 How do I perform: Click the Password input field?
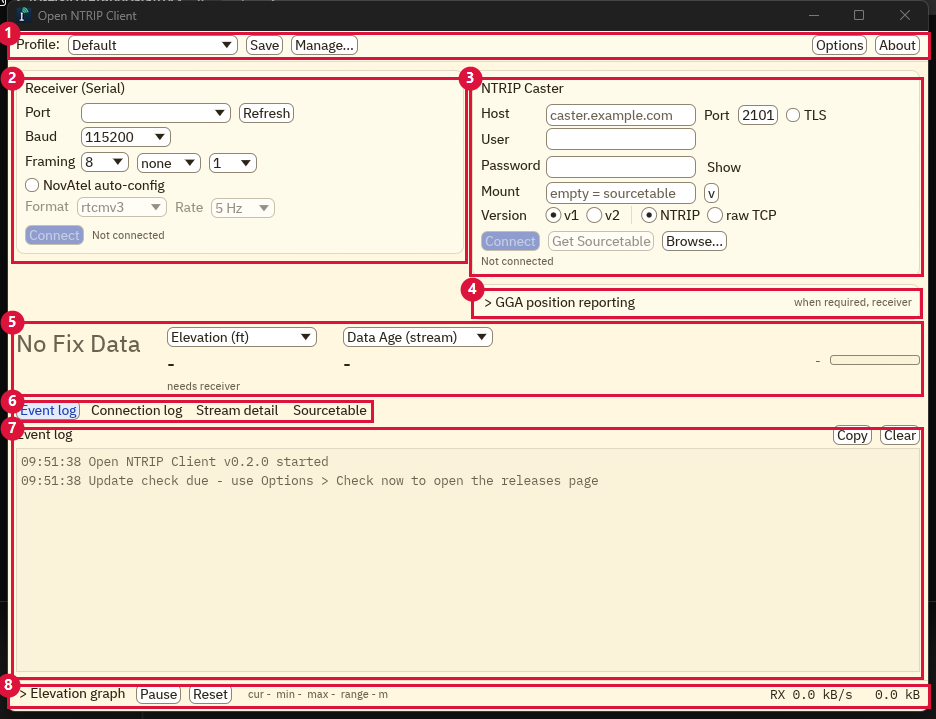click(621, 167)
